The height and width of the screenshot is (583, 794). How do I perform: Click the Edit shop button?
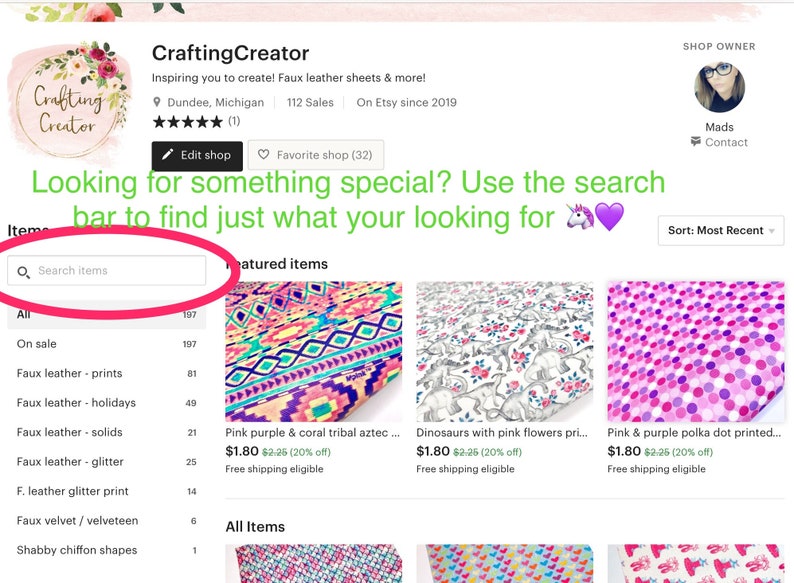[x=197, y=156]
